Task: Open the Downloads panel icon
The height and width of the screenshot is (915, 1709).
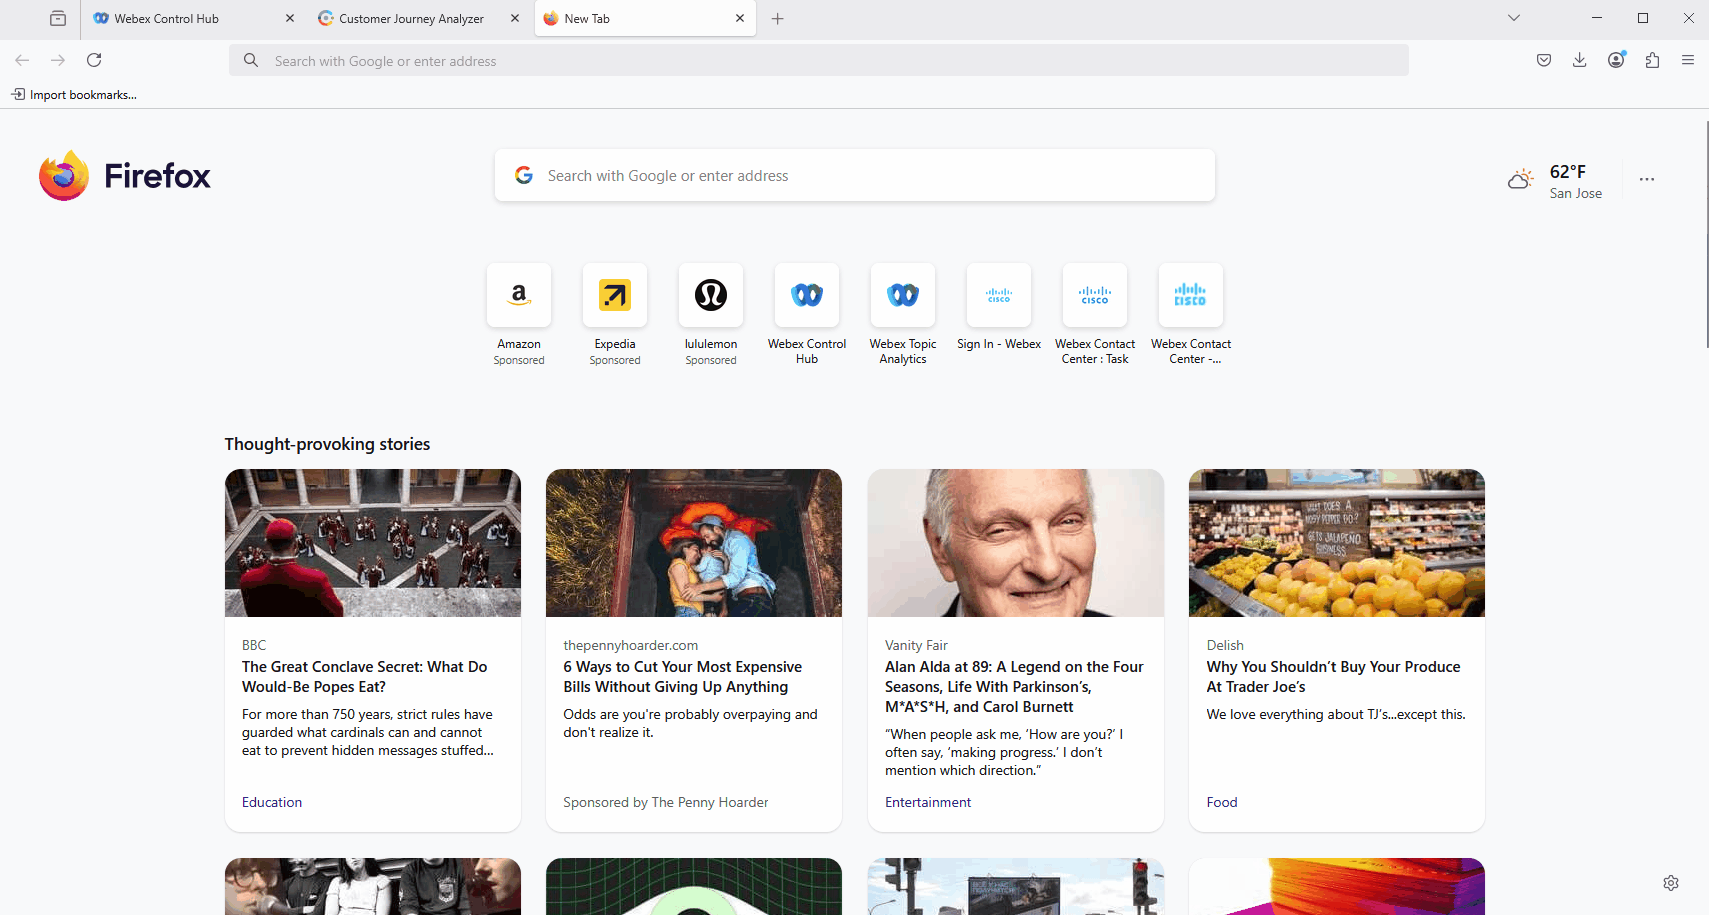Action: [1580, 60]
